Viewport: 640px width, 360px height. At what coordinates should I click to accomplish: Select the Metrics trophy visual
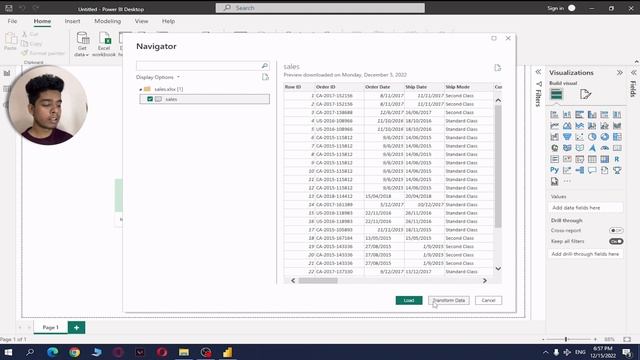click(x=617, y=170)
